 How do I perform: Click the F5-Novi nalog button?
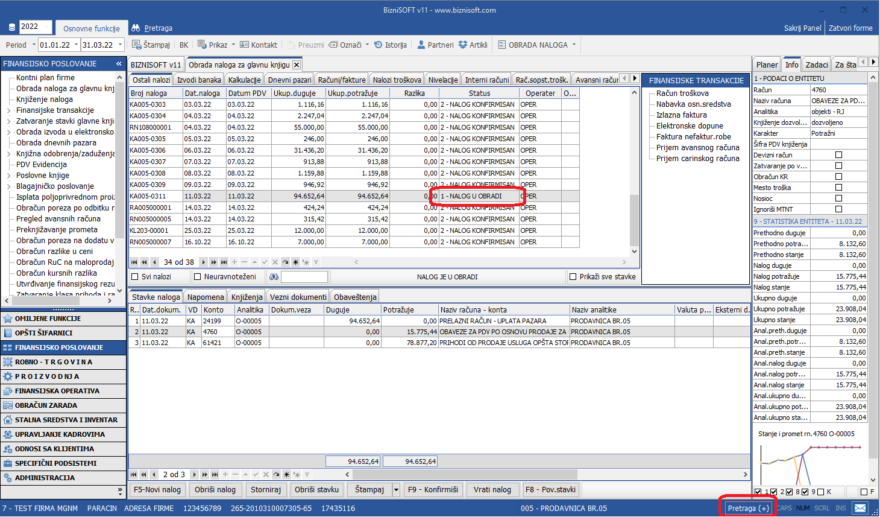(x=157, y=490)
